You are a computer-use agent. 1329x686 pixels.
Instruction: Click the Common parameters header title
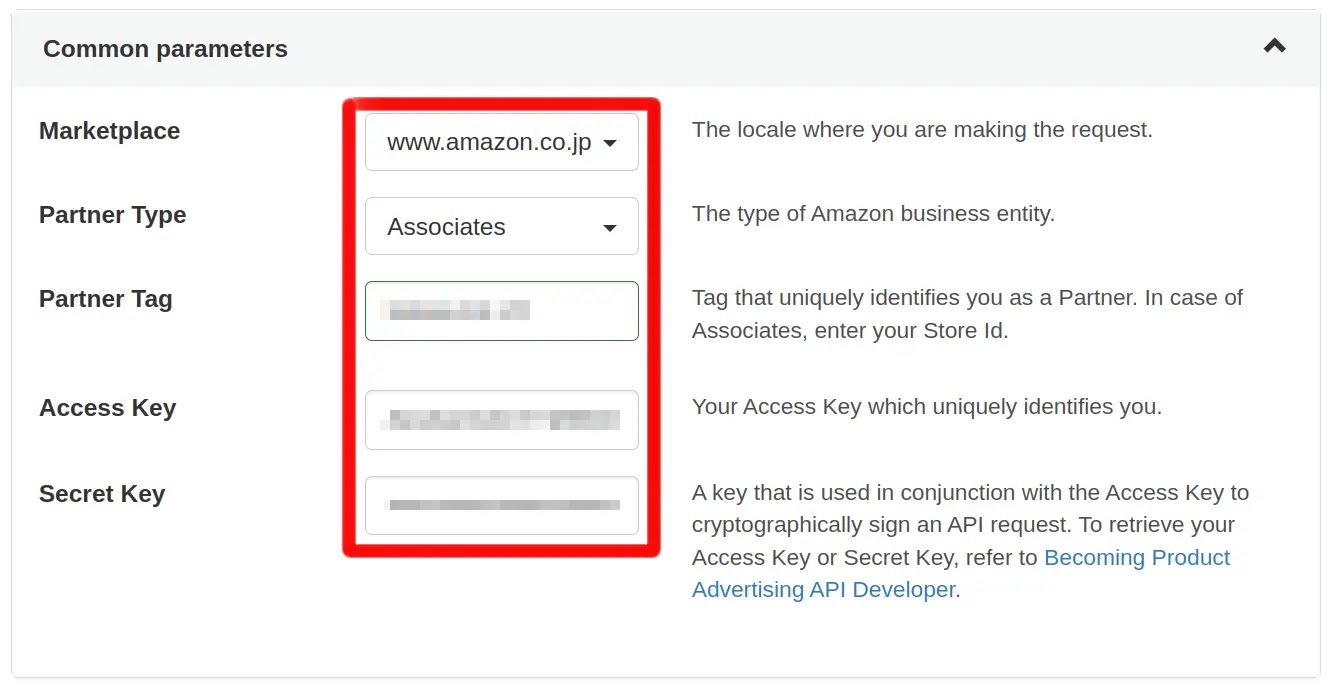tap(165, 49)
